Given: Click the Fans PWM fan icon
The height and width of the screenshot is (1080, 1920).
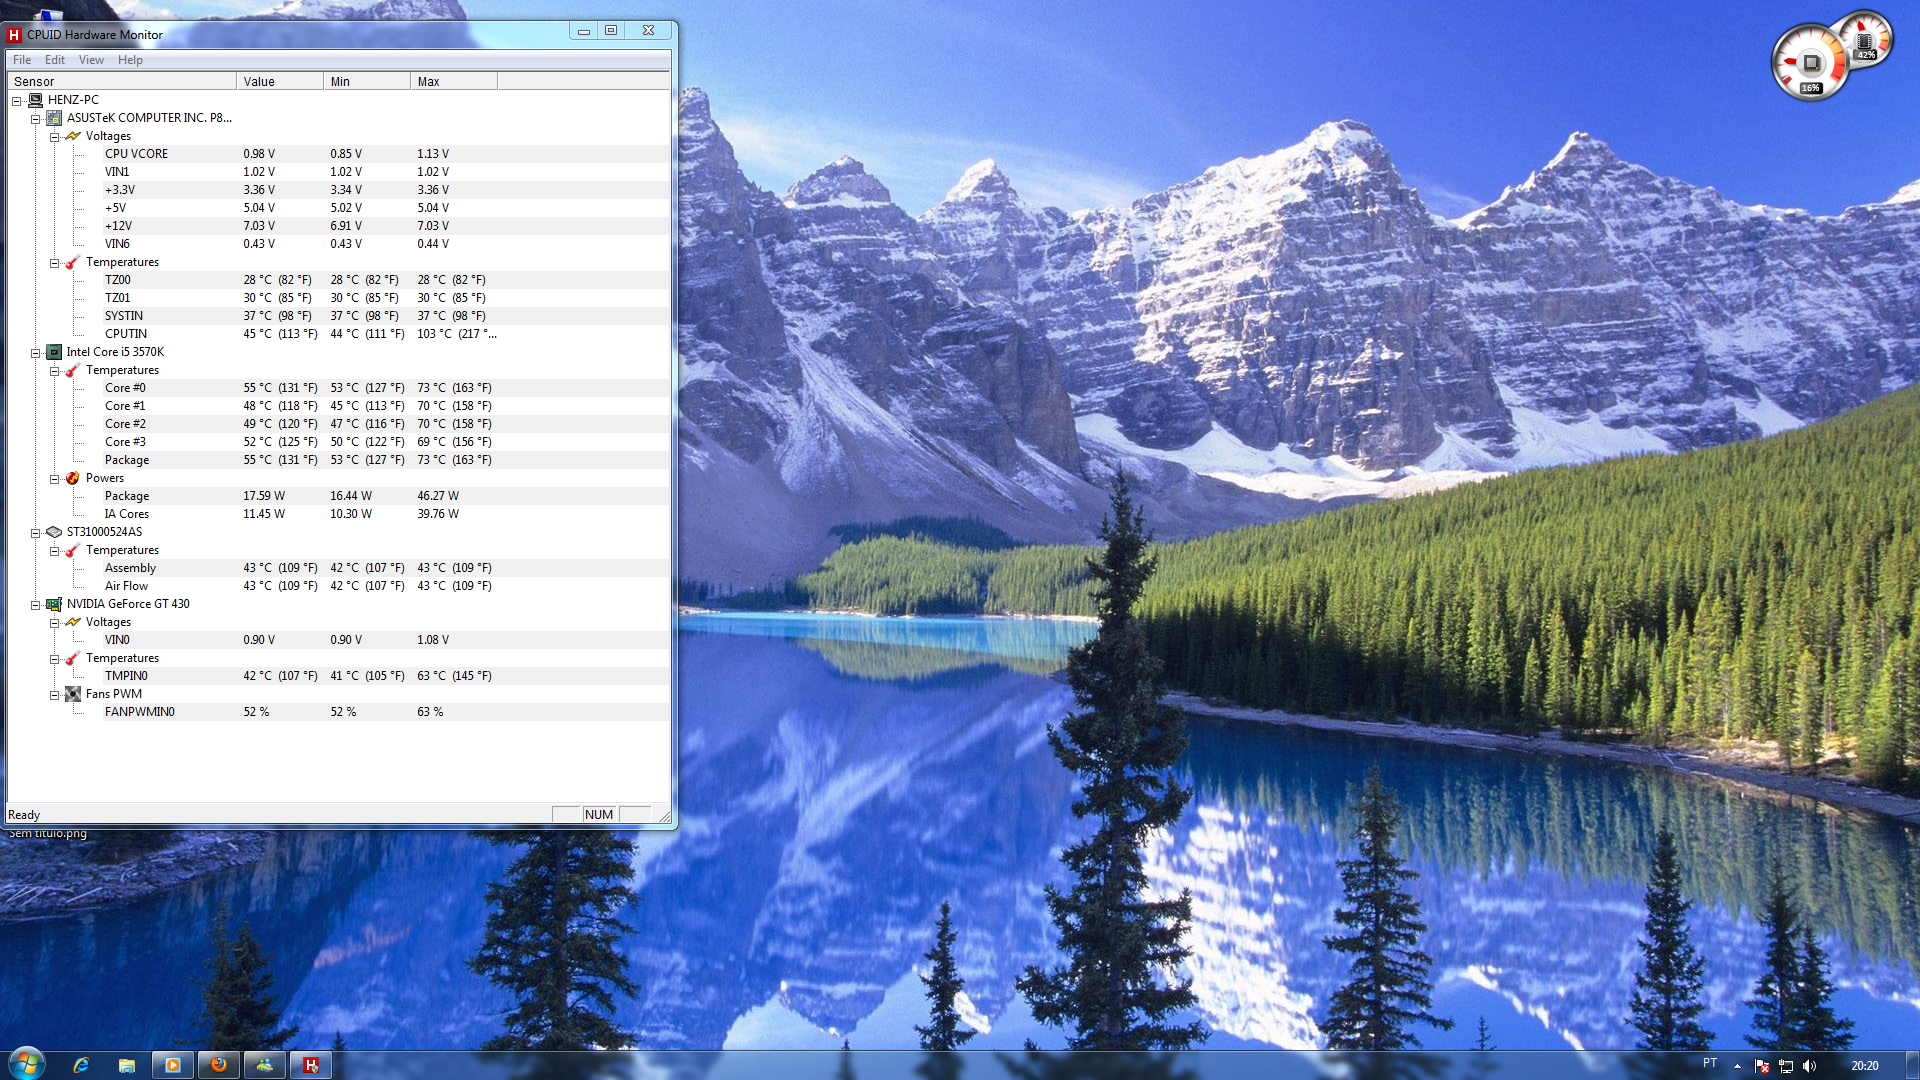Looking at the screenshot, I should coord(73,694).
